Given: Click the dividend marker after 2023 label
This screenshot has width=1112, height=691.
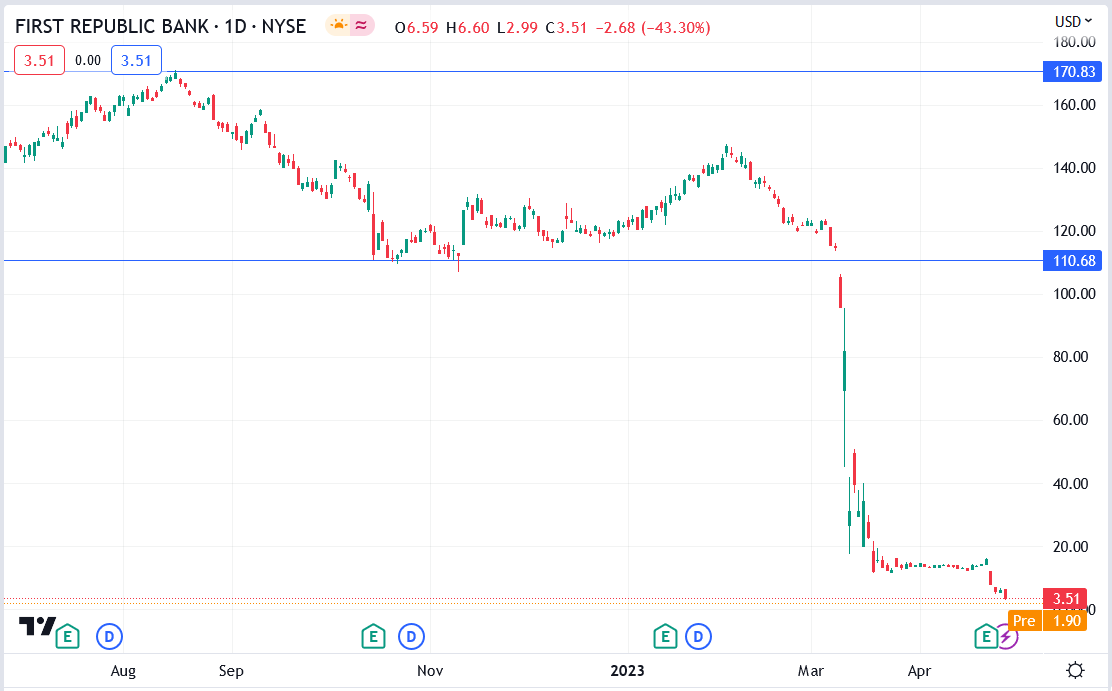Looking at the screenshot, I should [699, 635].
